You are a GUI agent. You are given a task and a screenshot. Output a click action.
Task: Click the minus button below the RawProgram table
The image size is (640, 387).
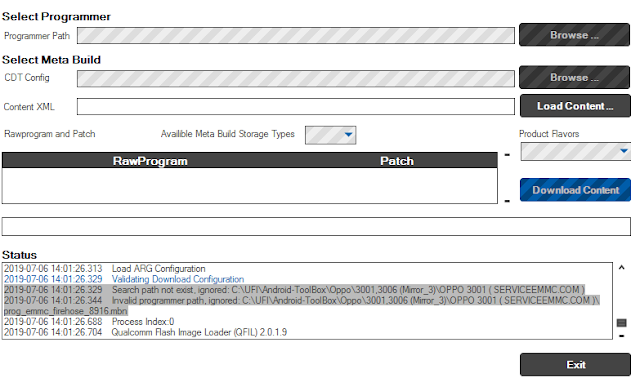pos(507,201)
